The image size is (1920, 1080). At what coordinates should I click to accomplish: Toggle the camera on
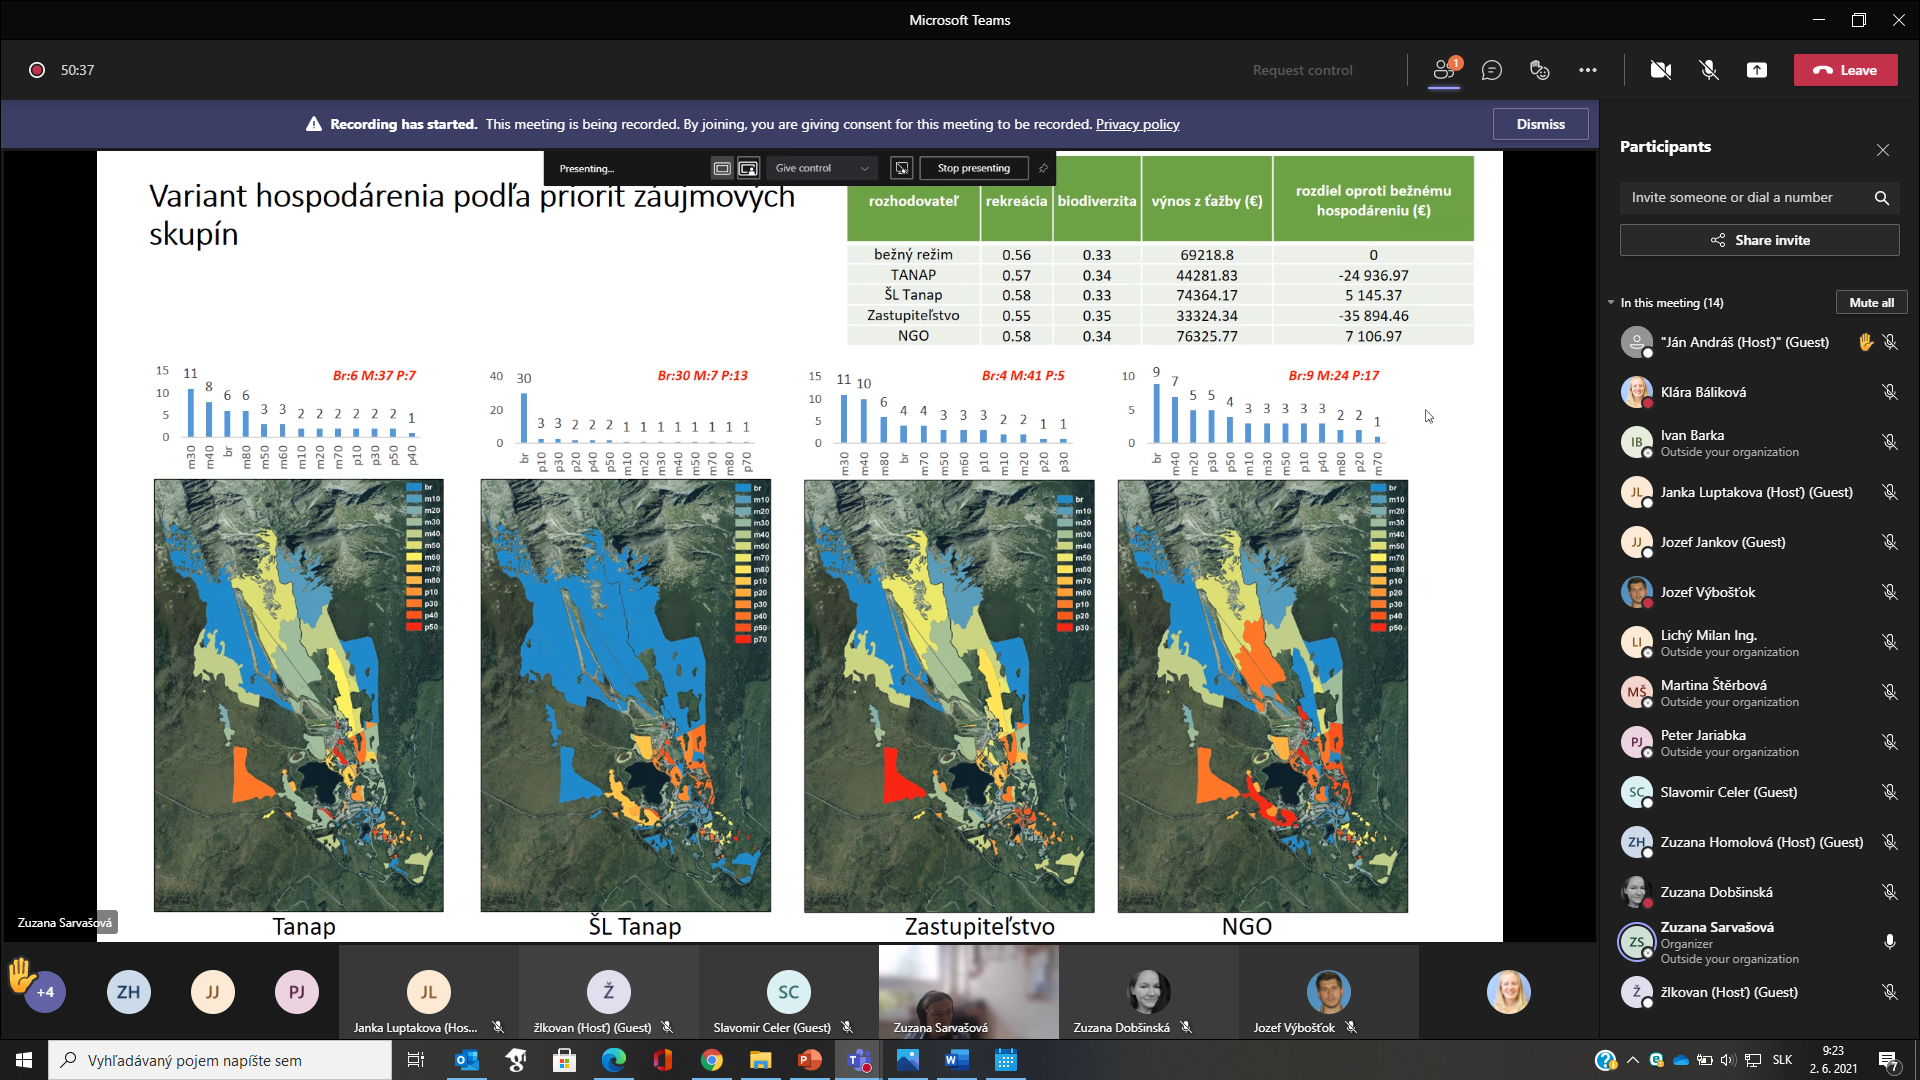coord(1661,70)
